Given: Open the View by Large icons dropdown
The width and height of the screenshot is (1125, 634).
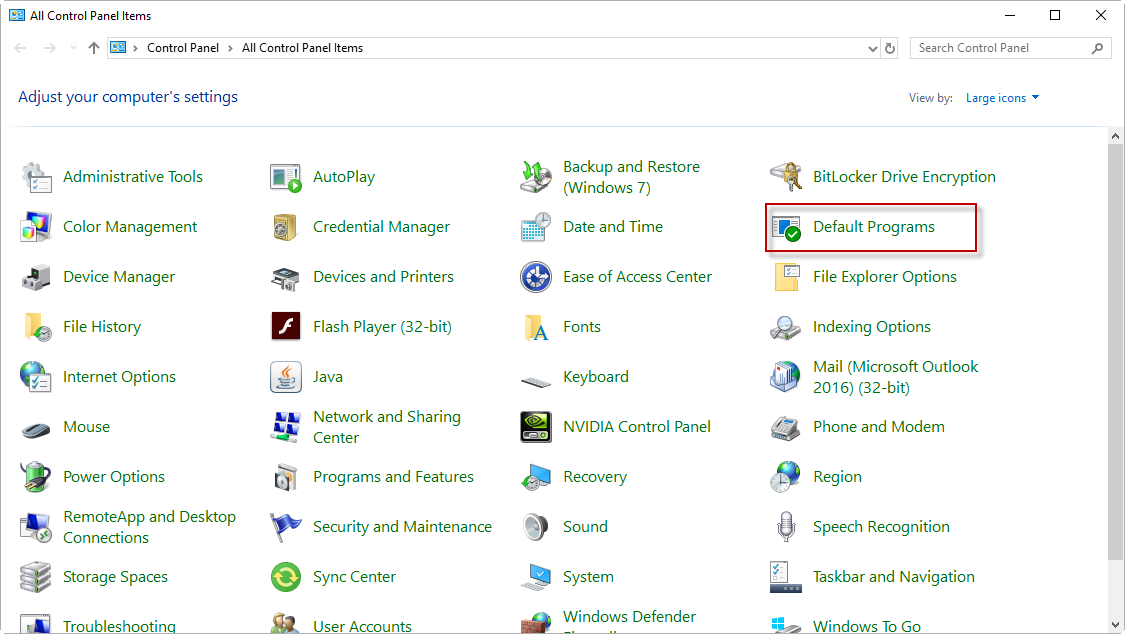Looking at the screenshot, I should 1002,98.
